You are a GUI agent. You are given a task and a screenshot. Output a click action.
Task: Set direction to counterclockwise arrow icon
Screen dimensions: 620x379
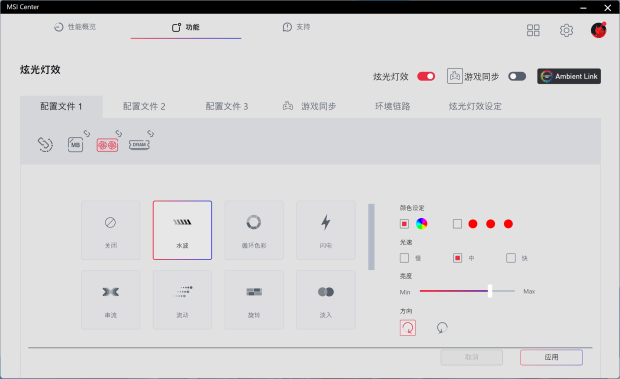point(442,328)
